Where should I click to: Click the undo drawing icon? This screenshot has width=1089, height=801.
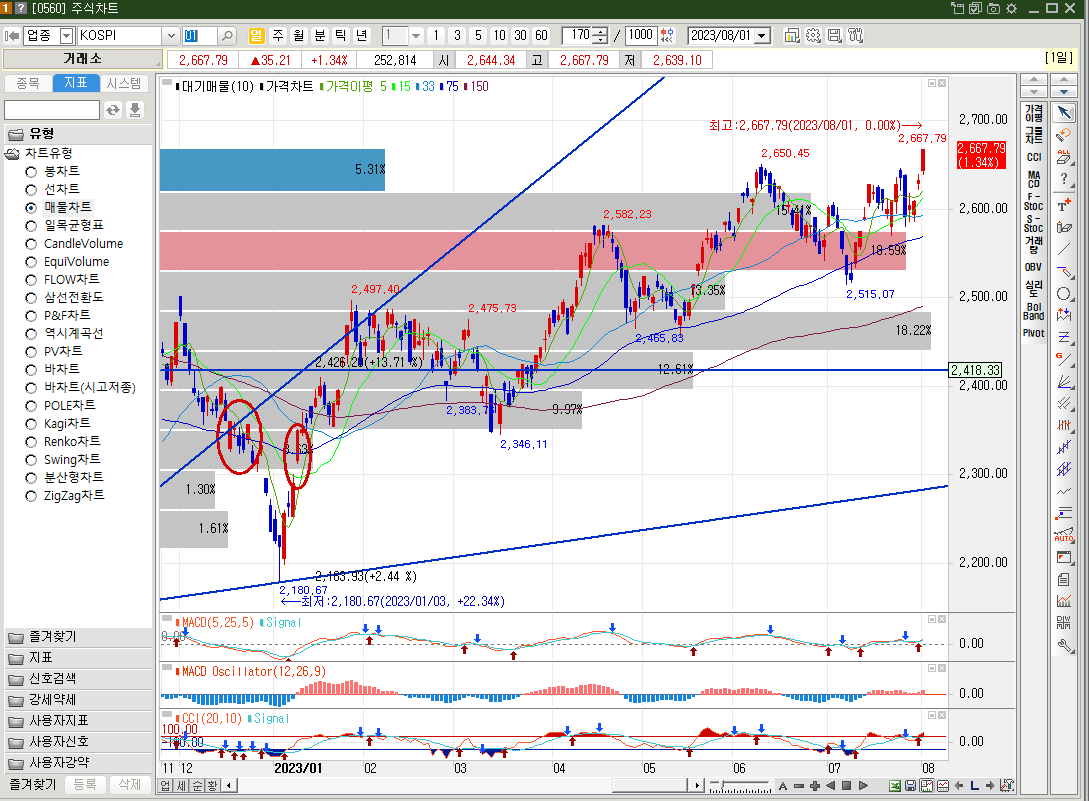pyautogui.click(x=1063, y=135)
